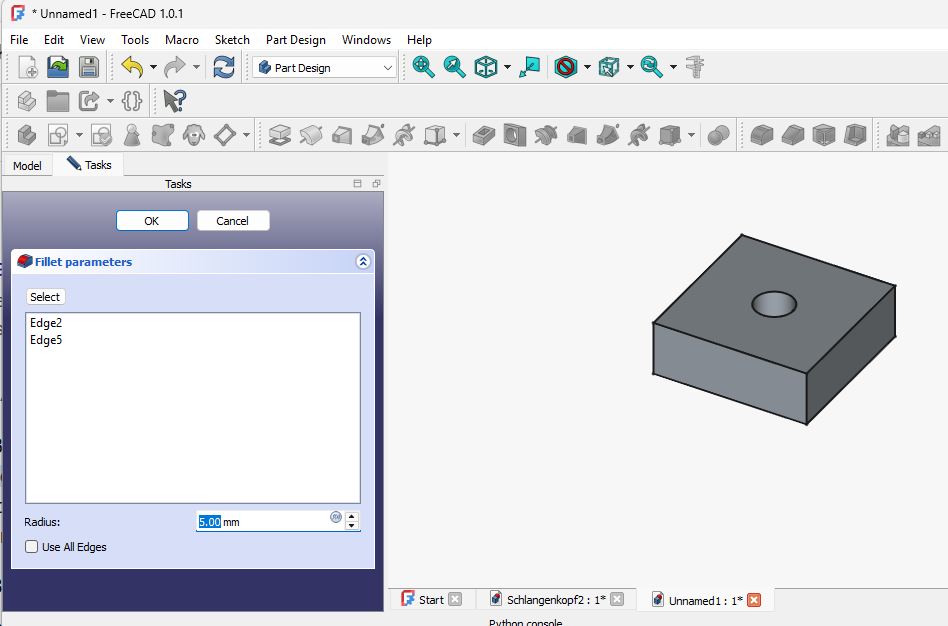Click the Measure caliper icon

click(x=696, y=67)
